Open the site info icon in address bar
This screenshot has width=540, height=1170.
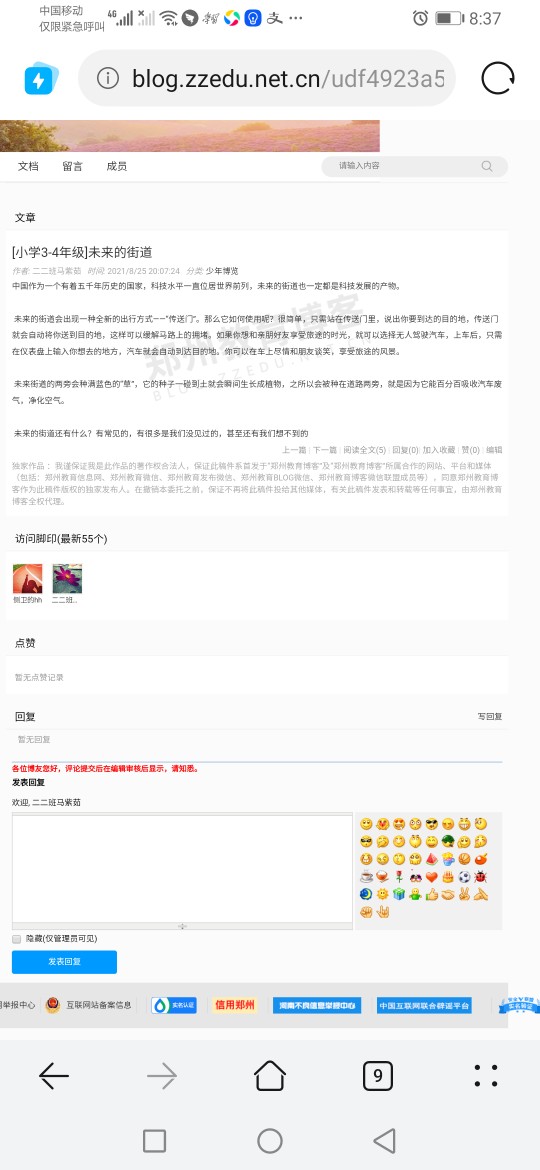coord(108,78)
